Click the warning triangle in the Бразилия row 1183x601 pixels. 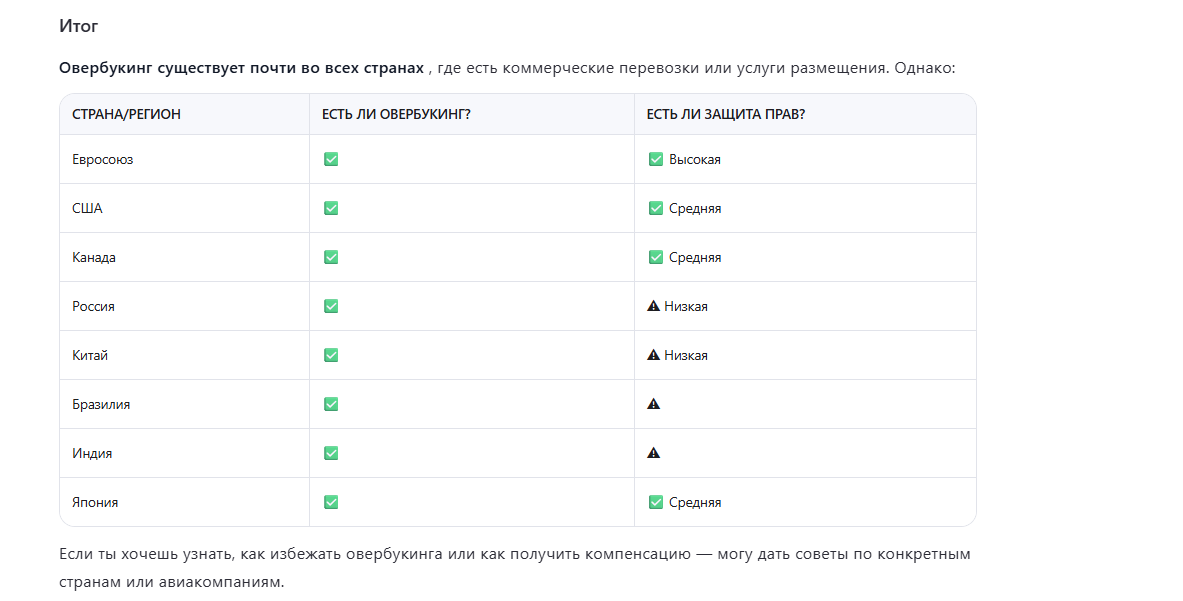click(654, 404)
